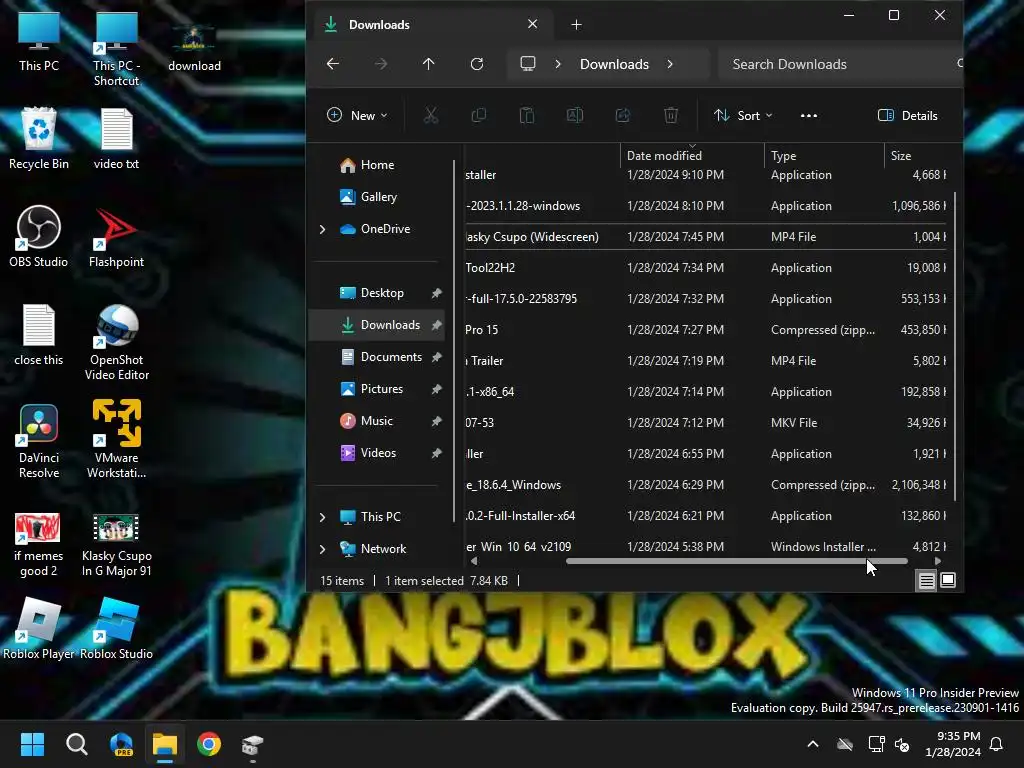The height and width of the screenshot is (768, 1024).
Task: Click the Cut icon in the toolbar
Action: pyautogui.click(x=430, y=116)
